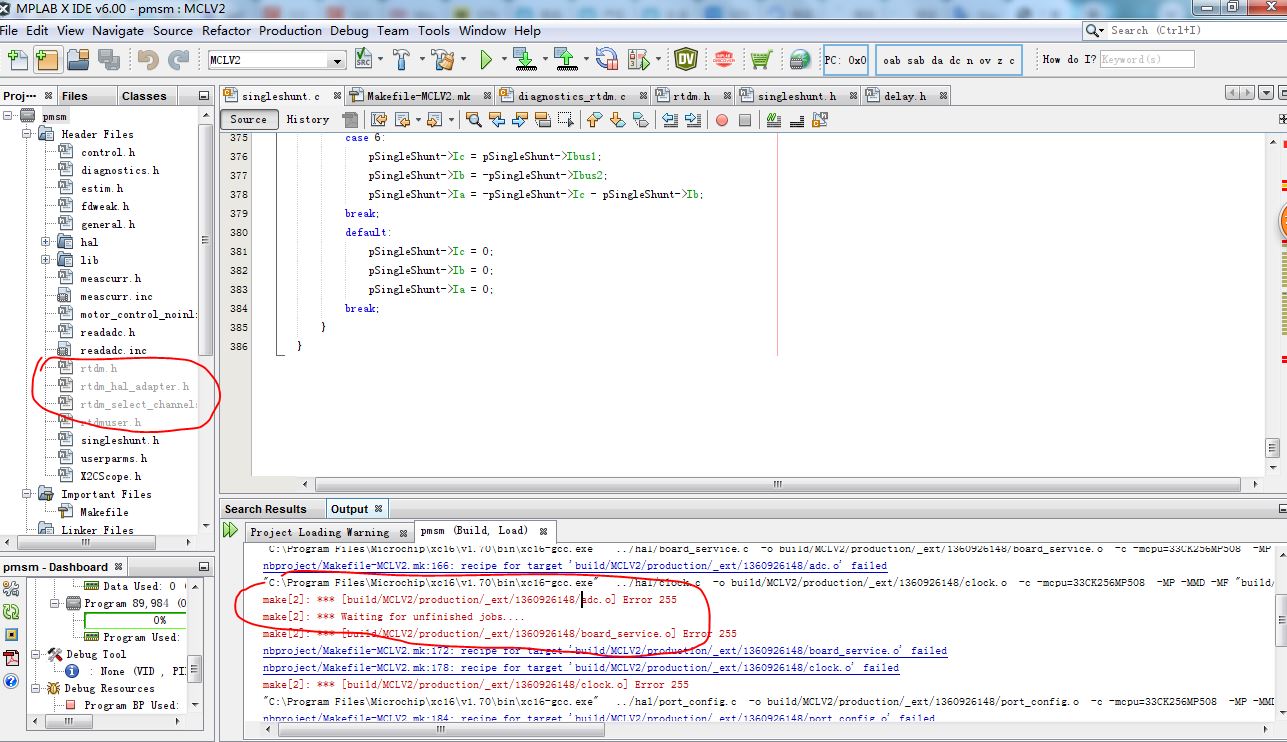
Task: Open the Dashboard PDF datasheet icon
Action: point(11,657)
